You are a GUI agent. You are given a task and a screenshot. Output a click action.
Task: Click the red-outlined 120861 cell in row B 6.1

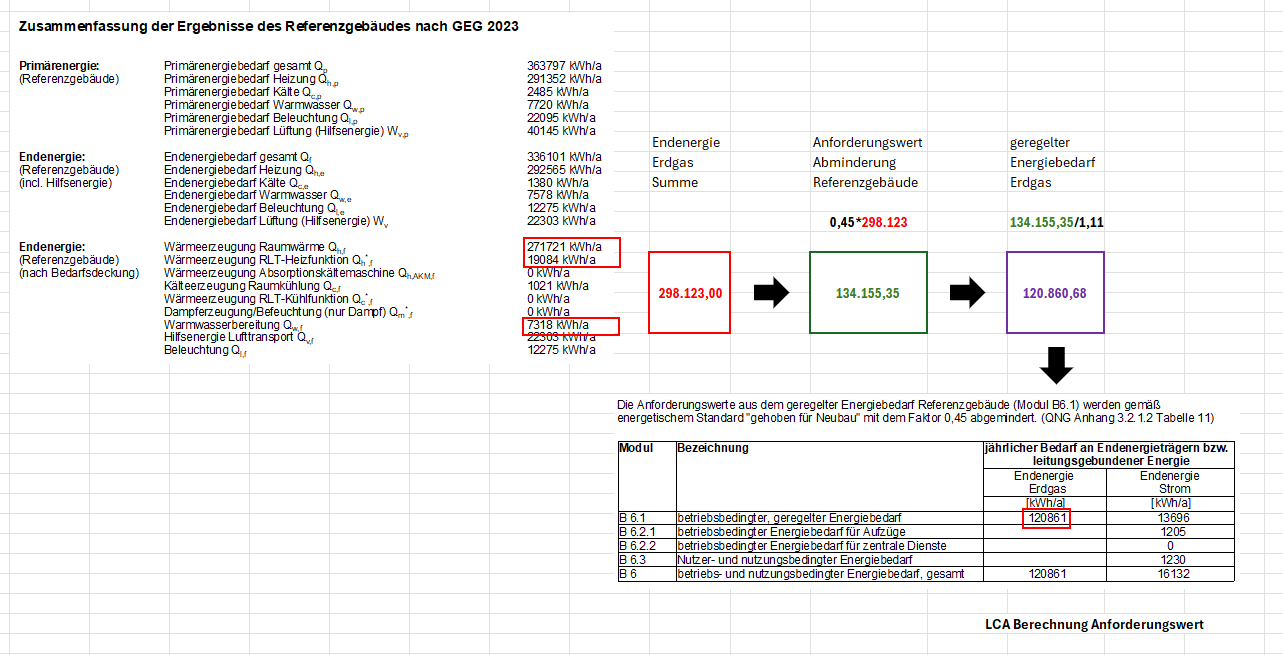click(1046, 518)
